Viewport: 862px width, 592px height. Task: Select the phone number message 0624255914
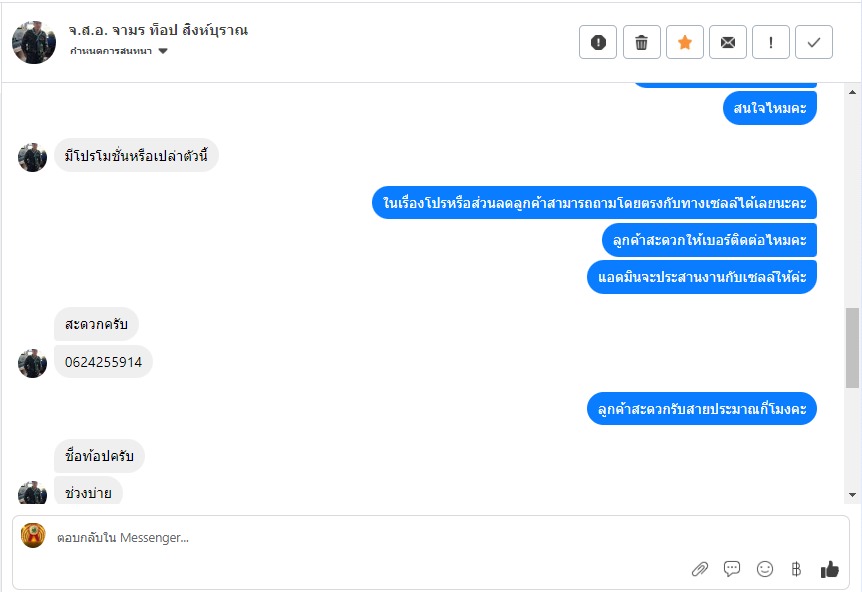103,362
